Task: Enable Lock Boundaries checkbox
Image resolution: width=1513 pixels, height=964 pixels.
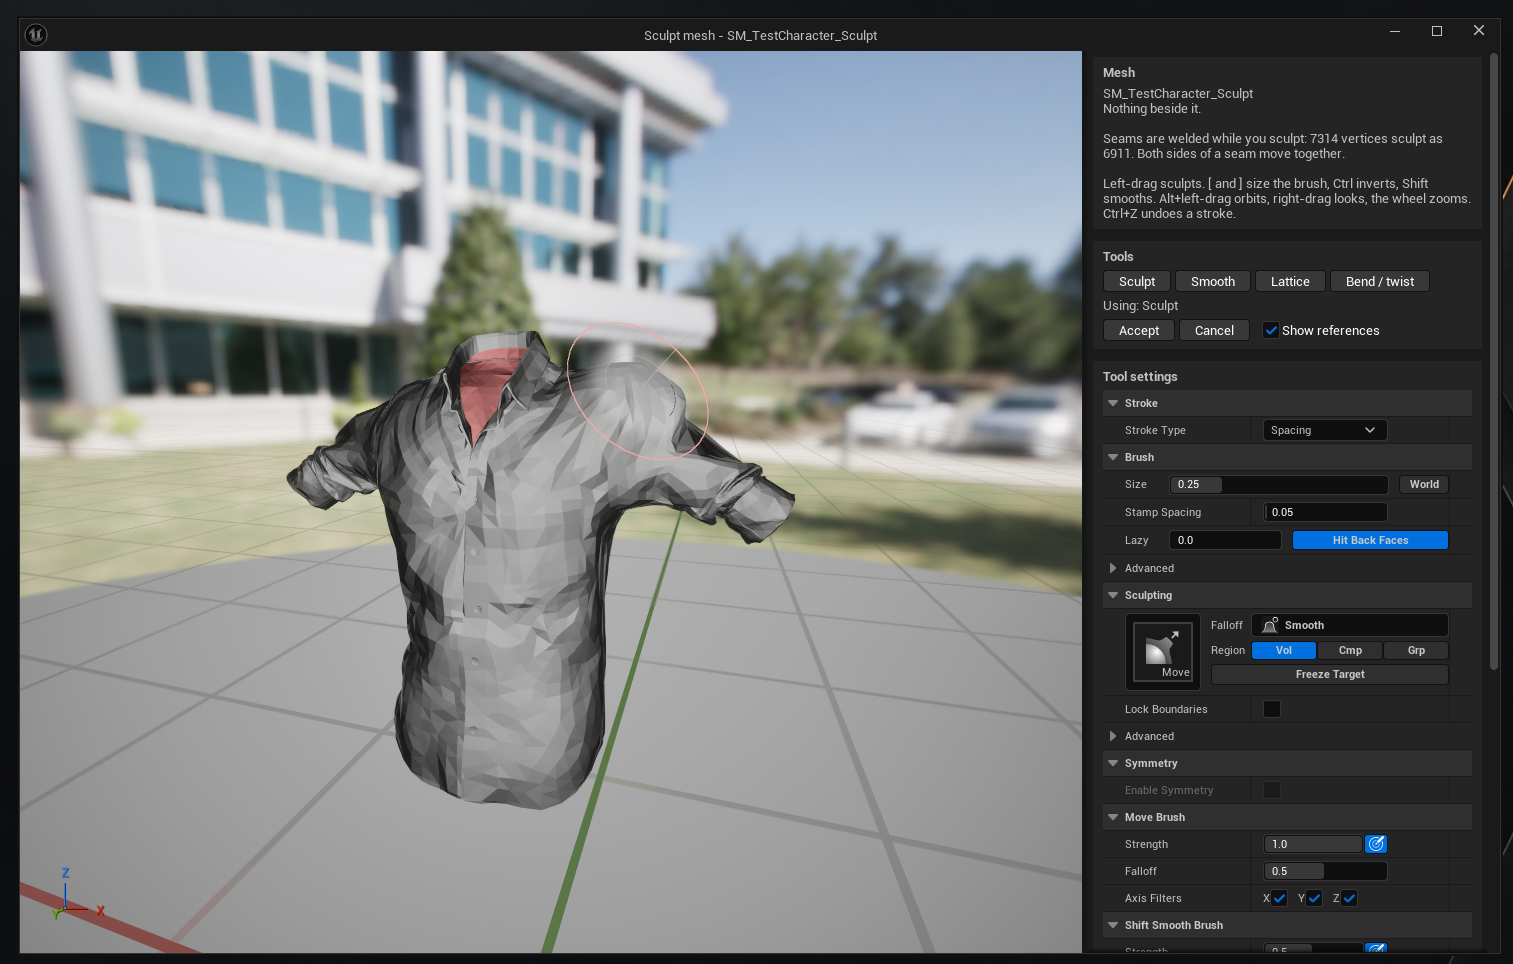Action: (x=1272, y=709)
